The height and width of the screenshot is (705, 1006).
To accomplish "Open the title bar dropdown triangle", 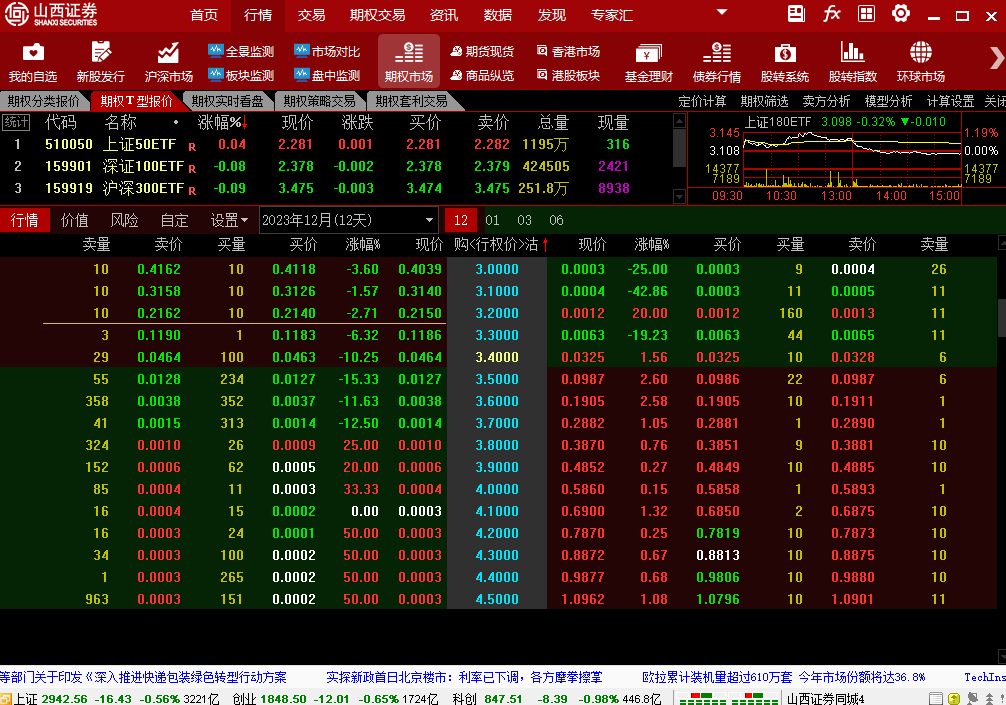I will tap(722, 12).
